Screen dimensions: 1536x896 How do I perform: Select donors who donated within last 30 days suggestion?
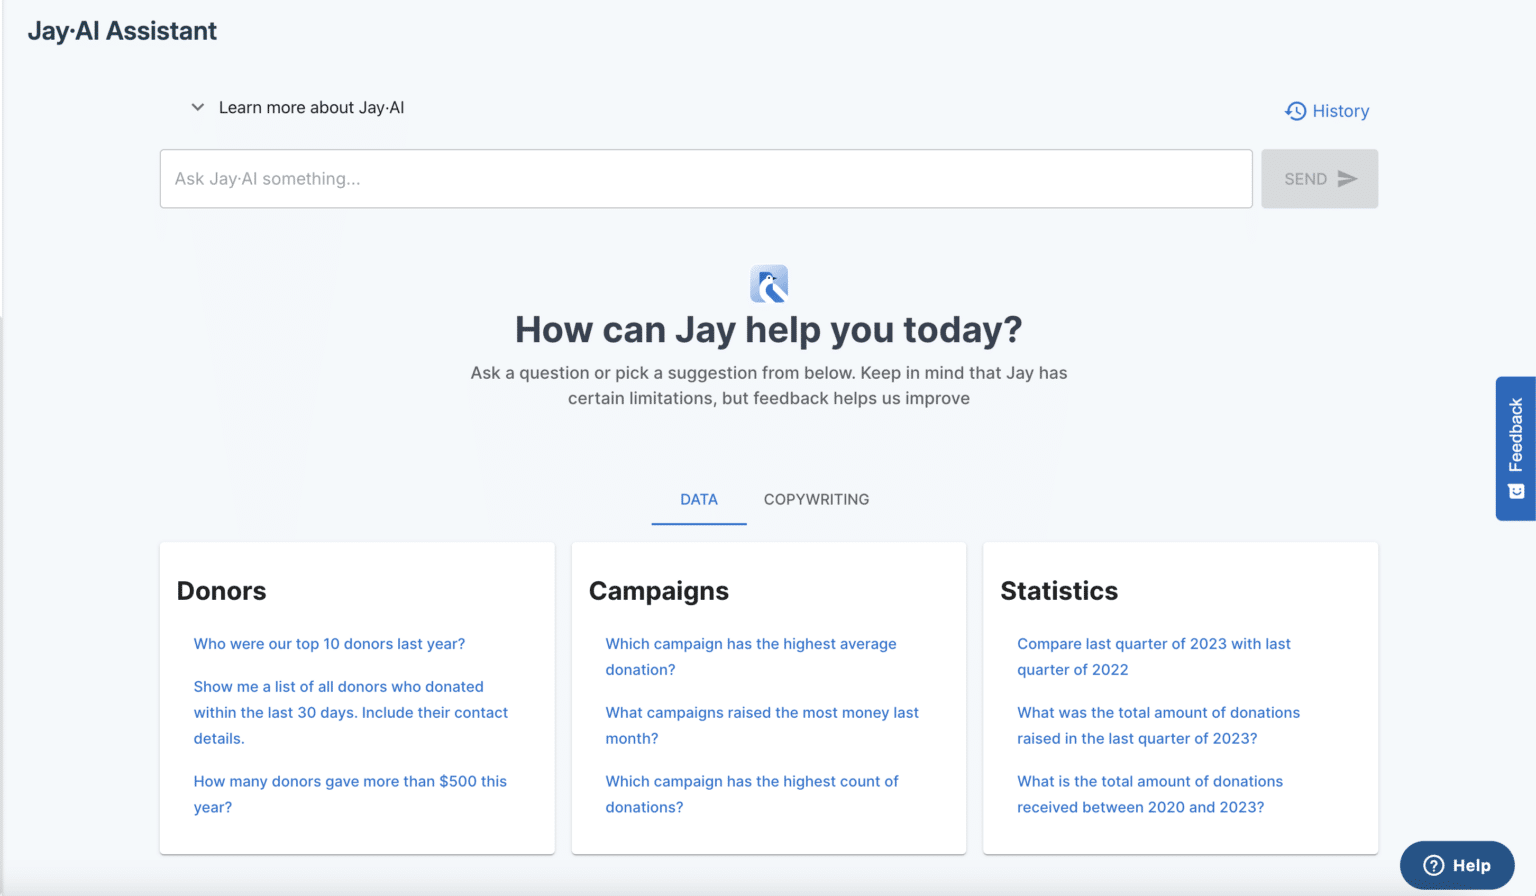pos(351,712)
